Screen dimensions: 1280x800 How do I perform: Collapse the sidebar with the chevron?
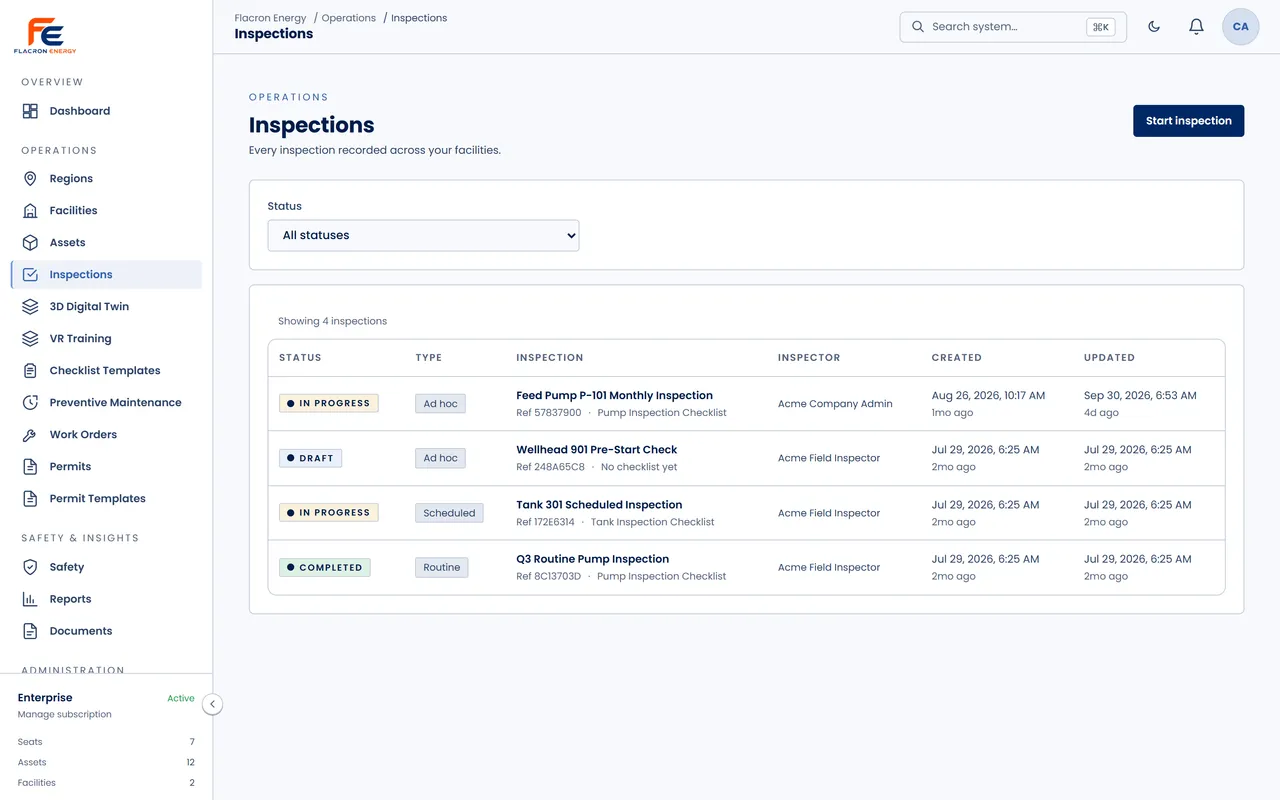pyautogui.click(x=212, y=704)
